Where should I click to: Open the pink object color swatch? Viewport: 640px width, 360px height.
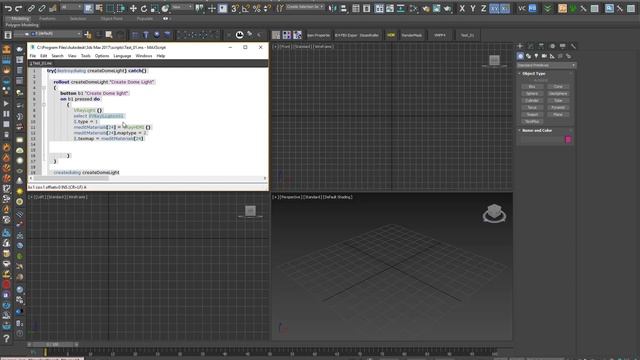pos(568,140)
